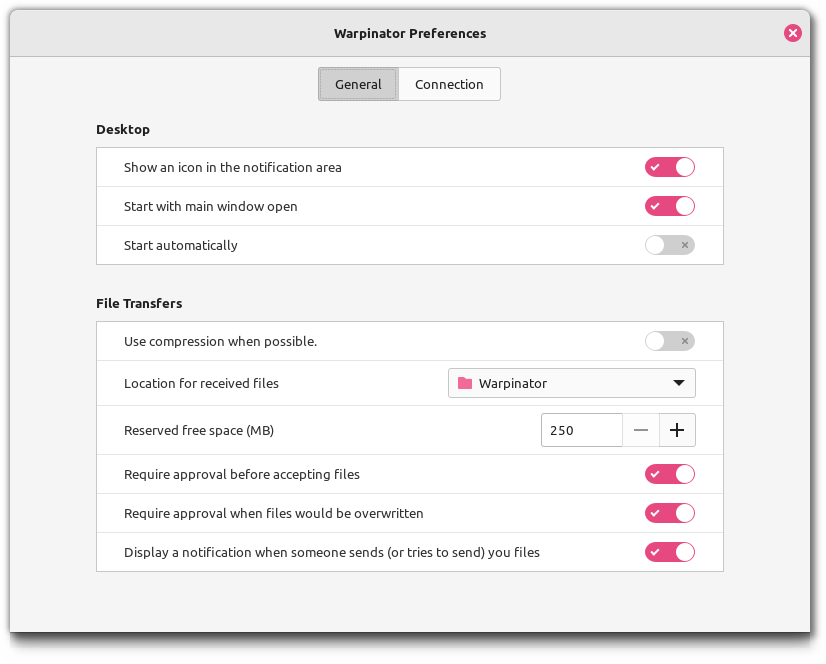Screen dimensions: 826x664
Task: Switch to the Connection tab
Action: pyautogui.click(x=449, y=85)
